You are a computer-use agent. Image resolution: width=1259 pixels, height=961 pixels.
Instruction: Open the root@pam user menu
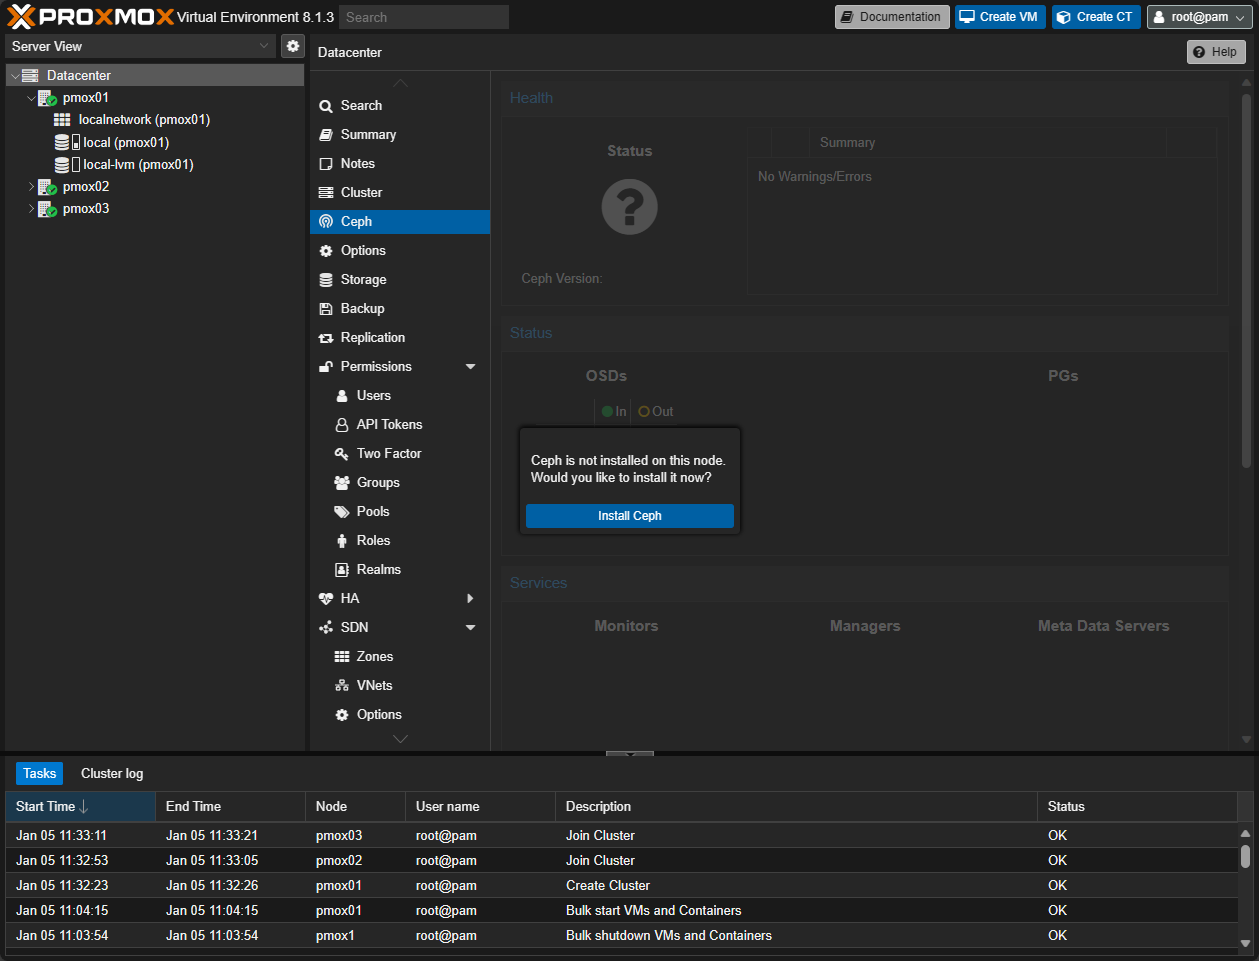pos(1197,17)
